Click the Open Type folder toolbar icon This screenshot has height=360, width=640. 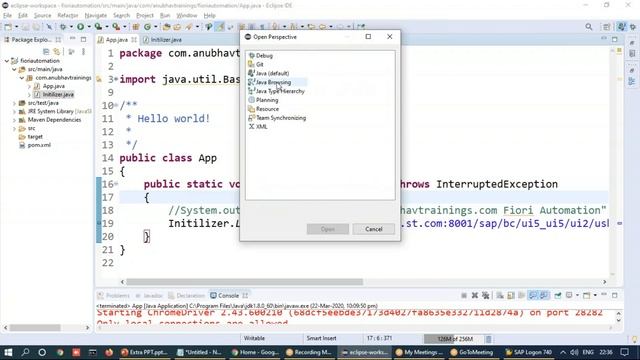(166, 27)
